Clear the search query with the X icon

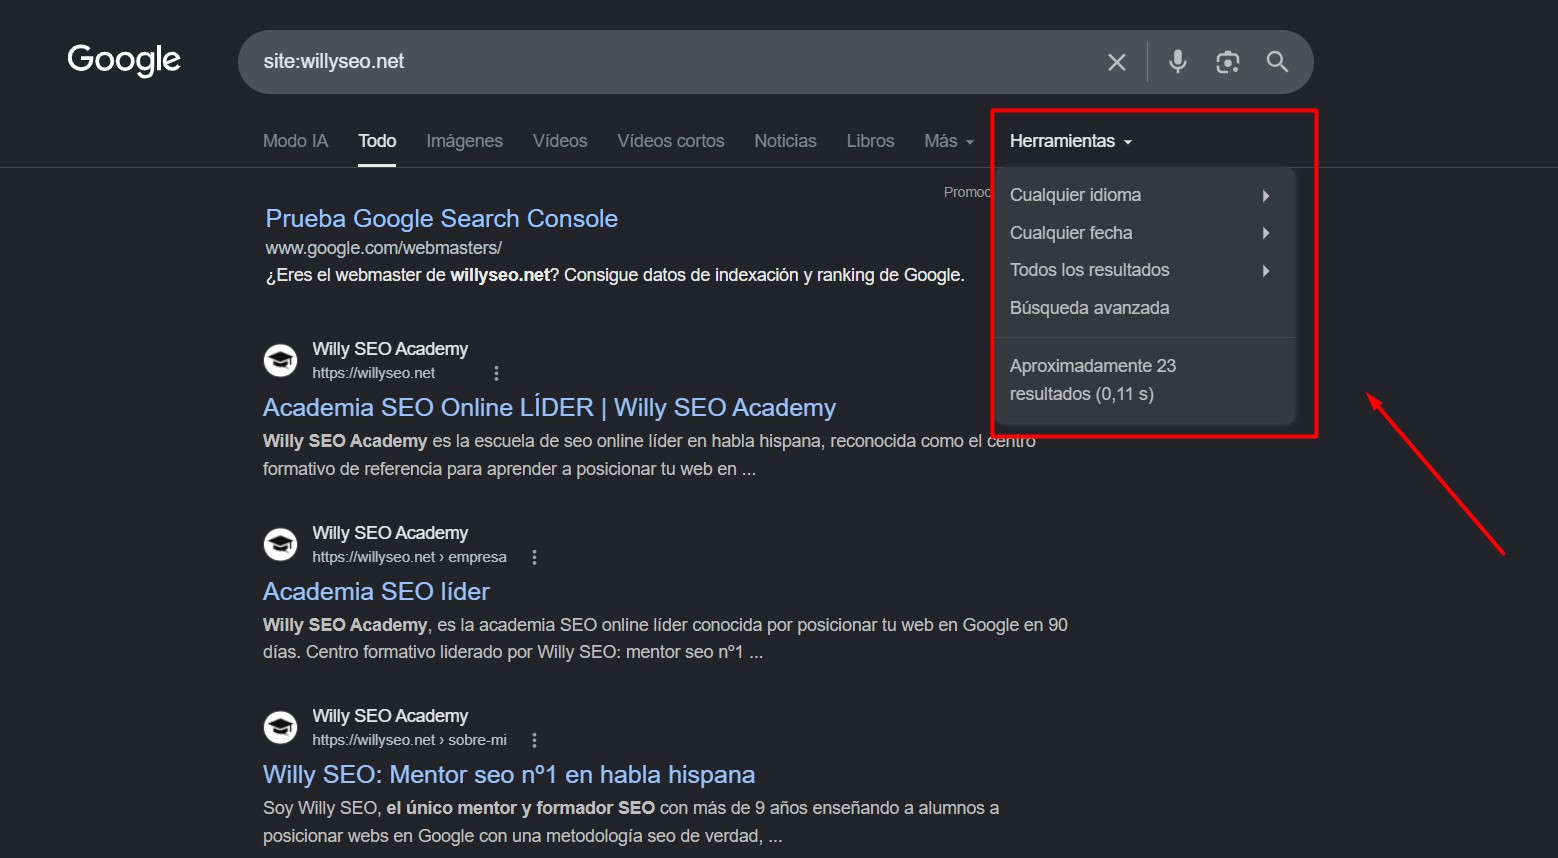coord(1117,62)
